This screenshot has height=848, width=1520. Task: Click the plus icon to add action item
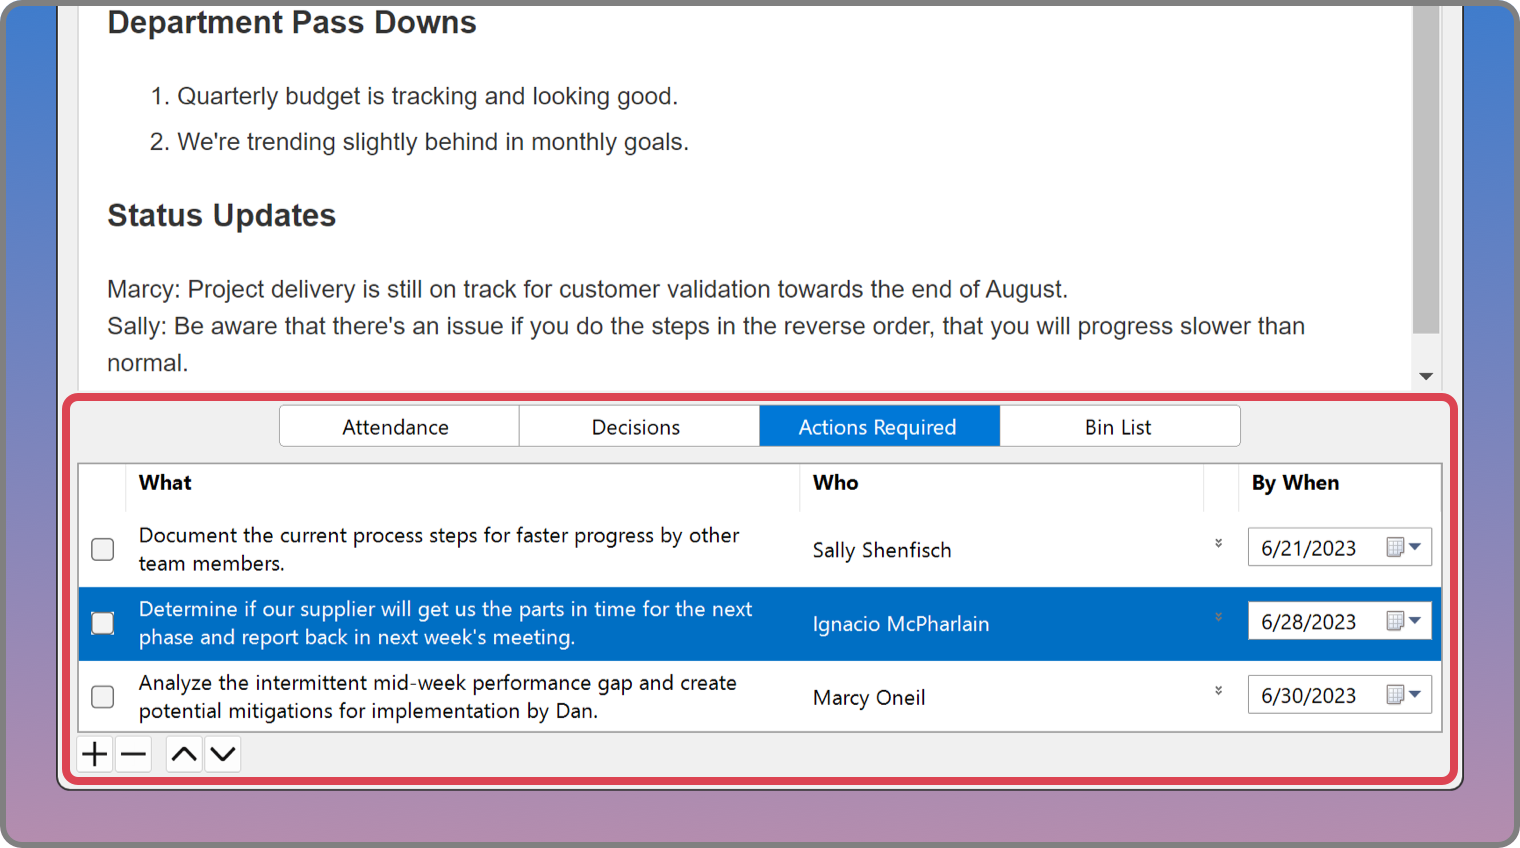[95, 754]
